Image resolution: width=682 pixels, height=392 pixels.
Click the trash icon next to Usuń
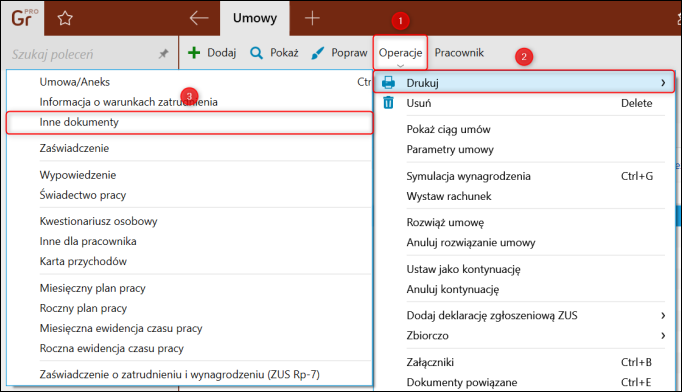tap(388, 103)
